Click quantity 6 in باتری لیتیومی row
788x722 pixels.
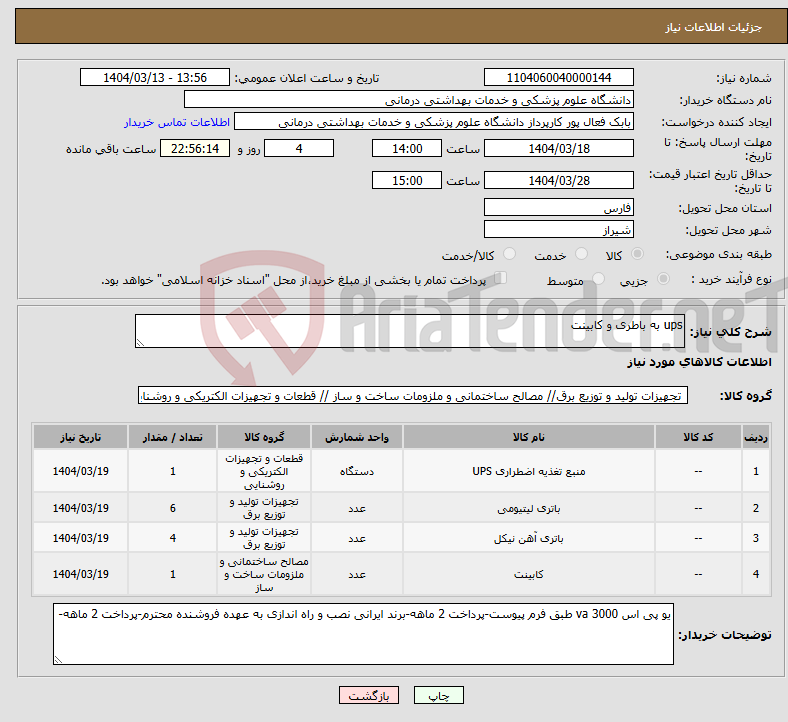coord(172,508)
